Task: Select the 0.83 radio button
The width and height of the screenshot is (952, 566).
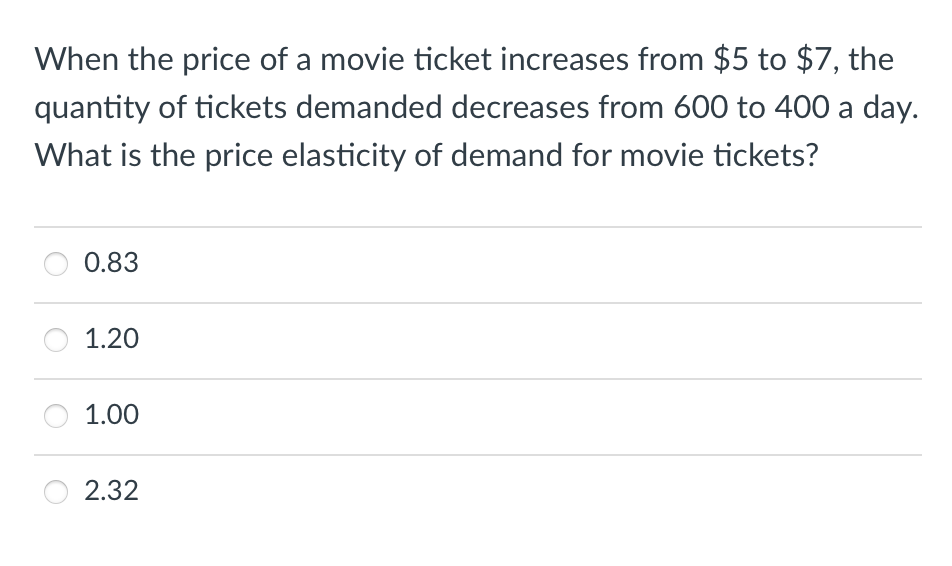Action: pyautogui.click(x=56, y=264)
